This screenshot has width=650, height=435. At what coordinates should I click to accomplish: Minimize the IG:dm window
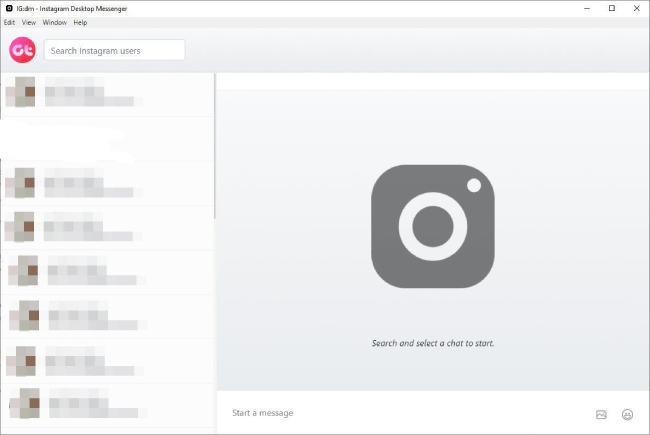[587, 8]
